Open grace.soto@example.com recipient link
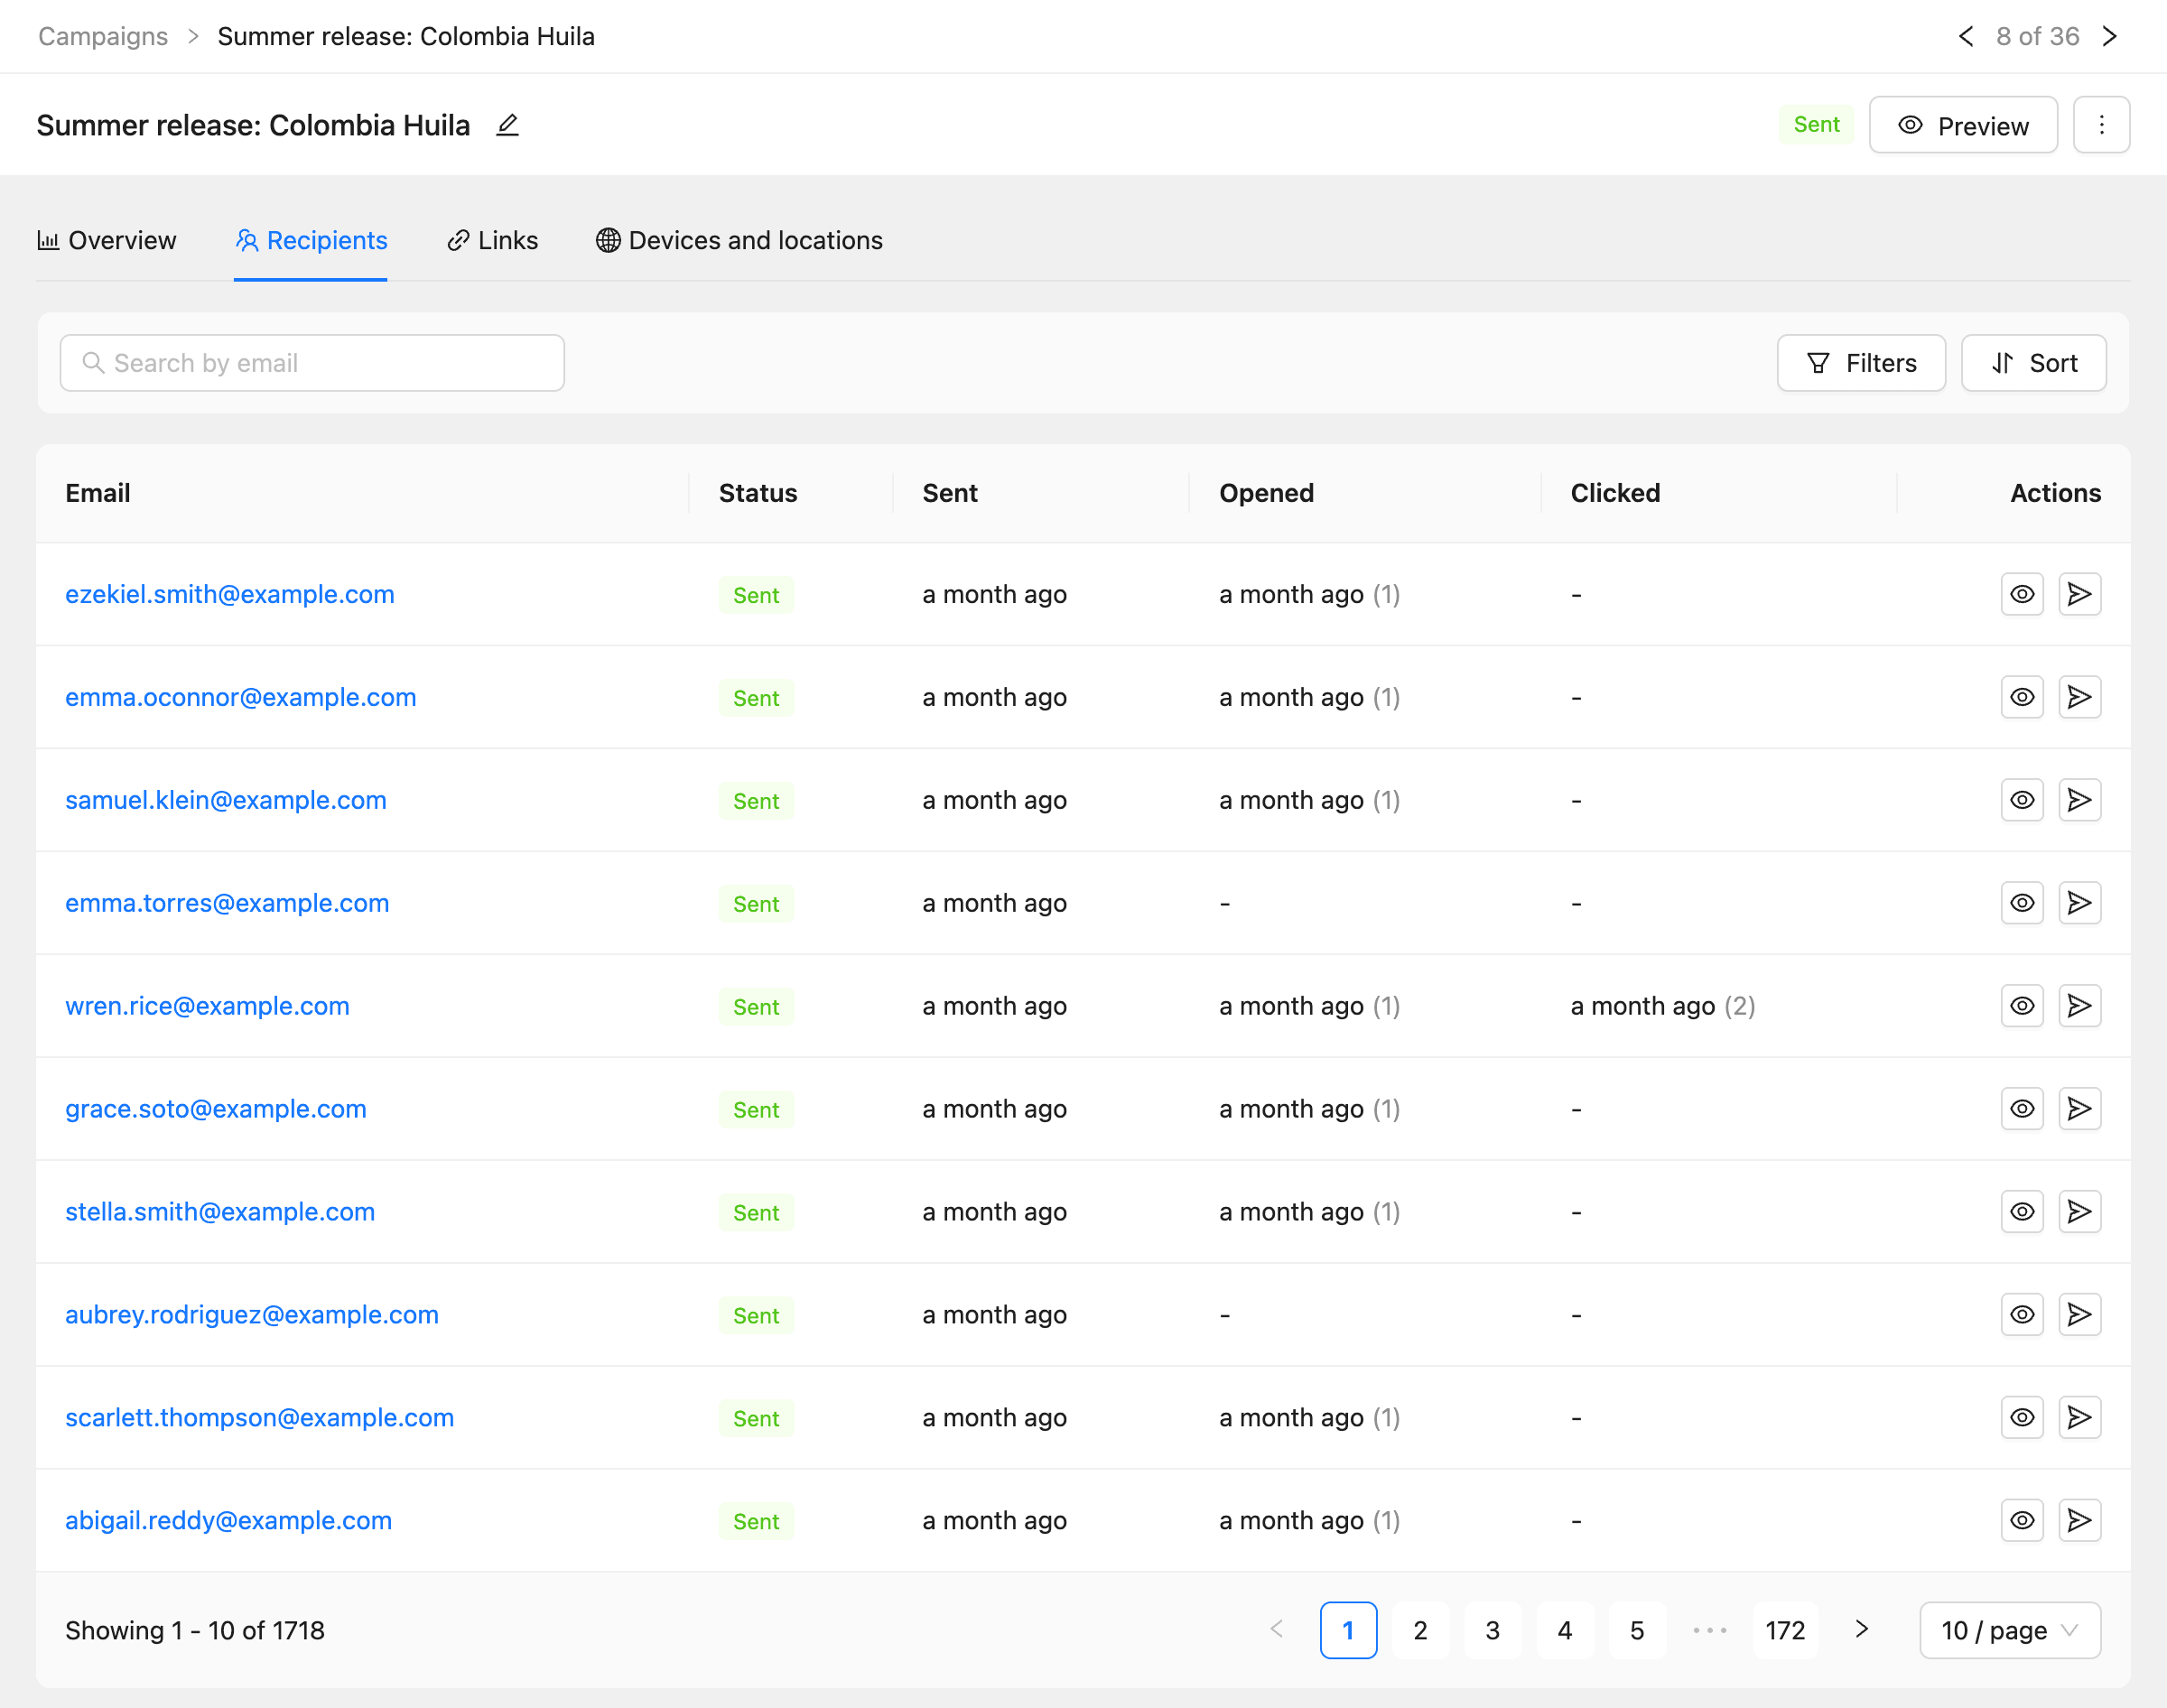This screenshot has width=2167, height=1708. tap(216, 1109)
